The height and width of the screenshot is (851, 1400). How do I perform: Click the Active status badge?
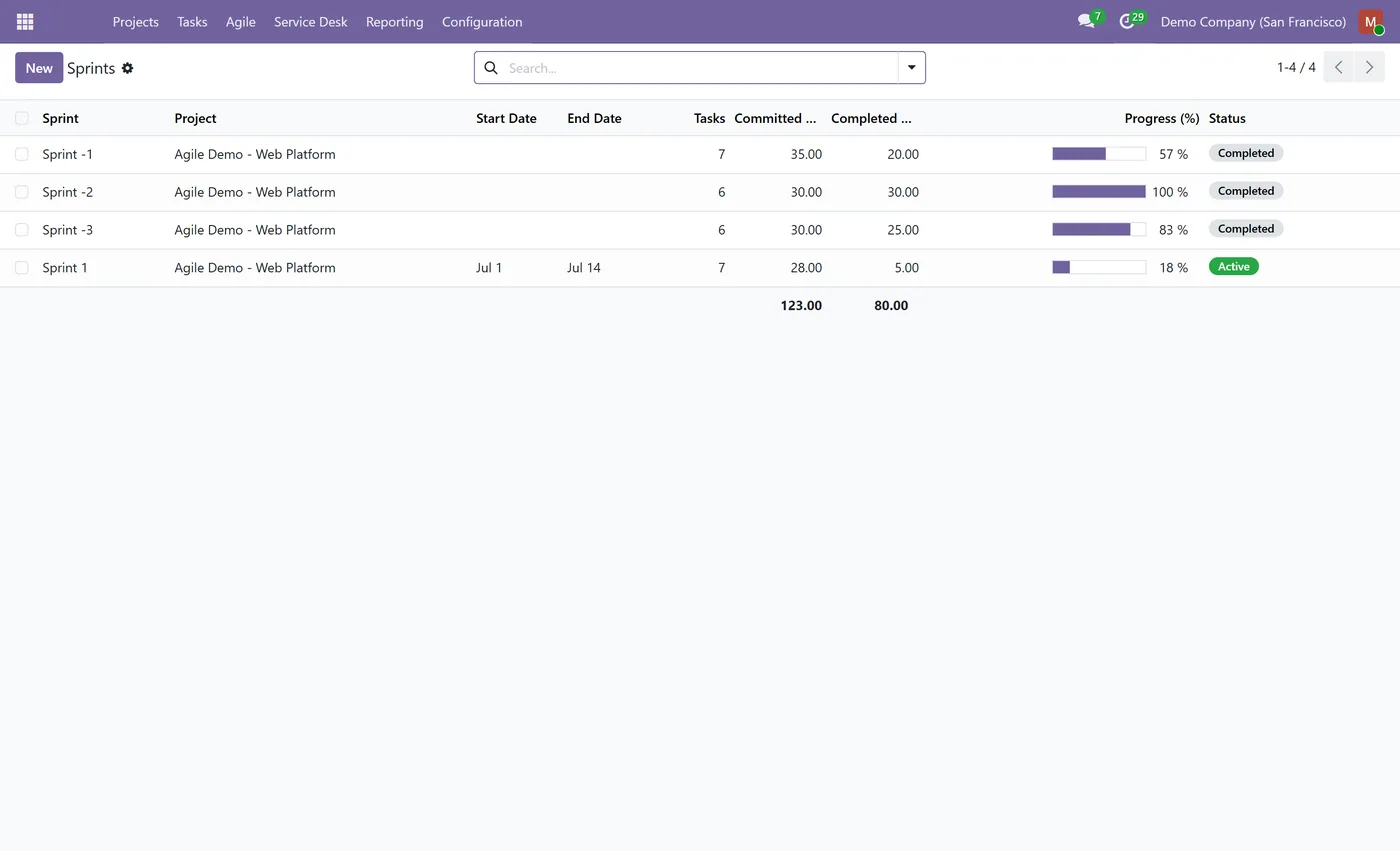coord(1233,267)
